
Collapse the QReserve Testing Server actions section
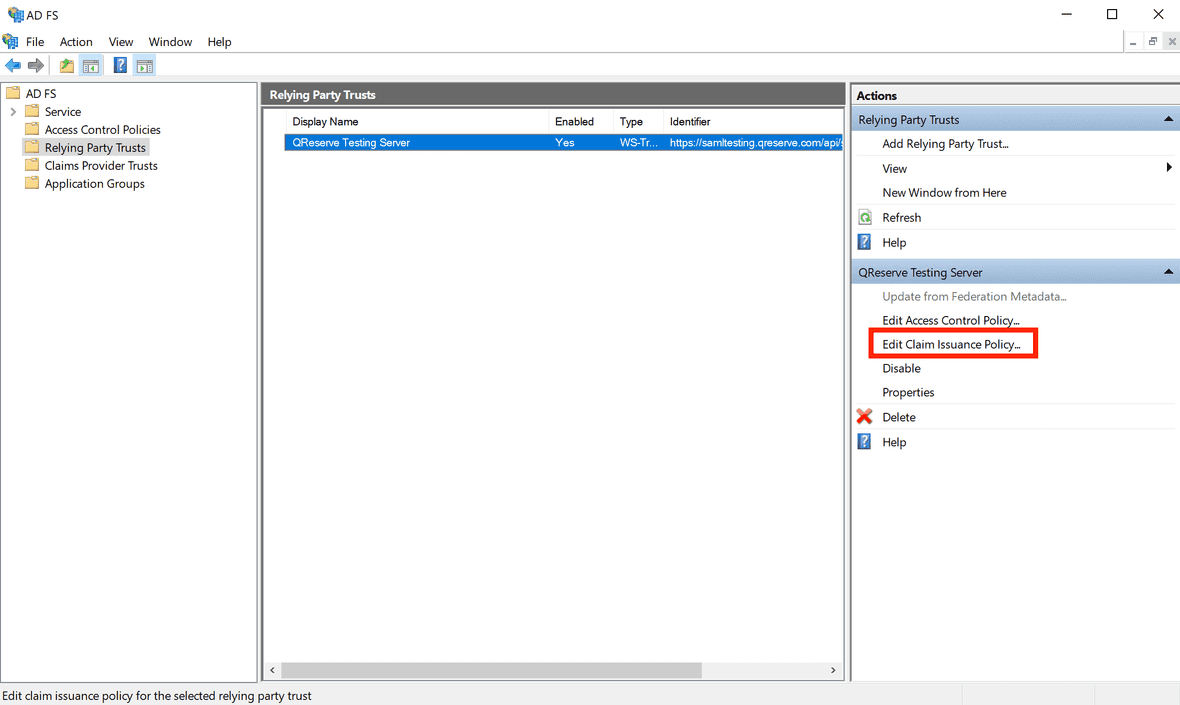tap(1167, 271)
